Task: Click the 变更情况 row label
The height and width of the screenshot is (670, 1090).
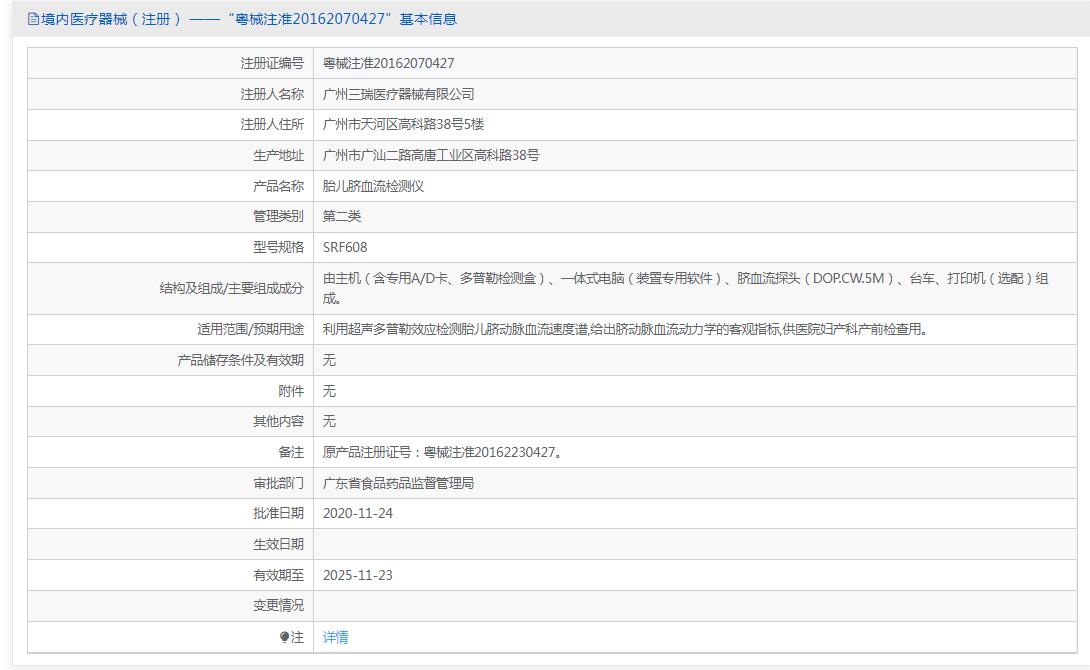Action: click(278, 605)
